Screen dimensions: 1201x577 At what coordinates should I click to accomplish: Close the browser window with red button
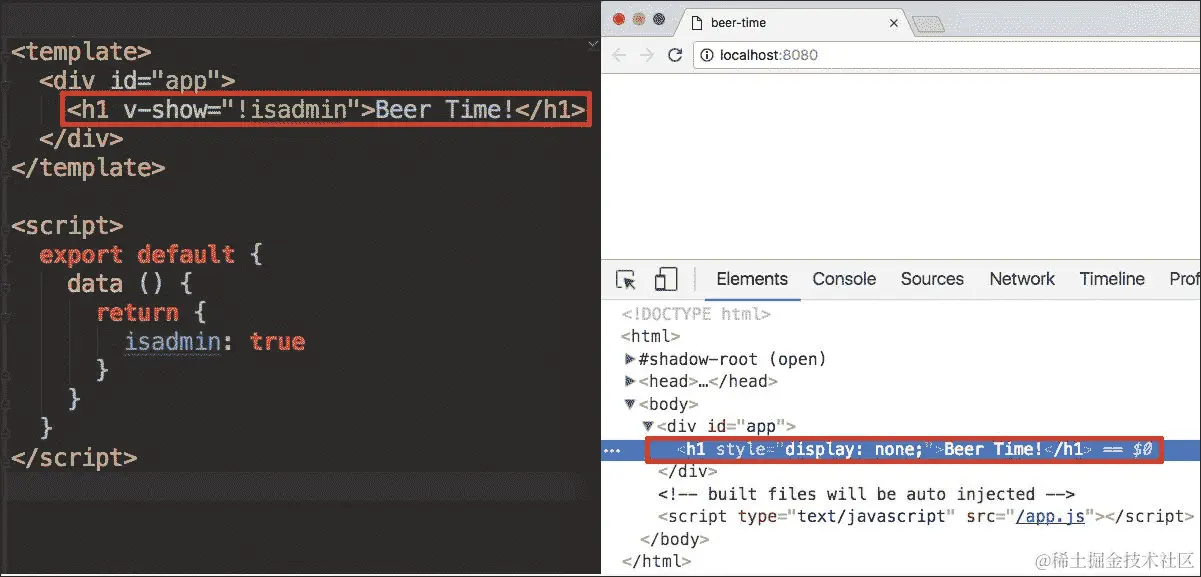click(x=617, y=19)
